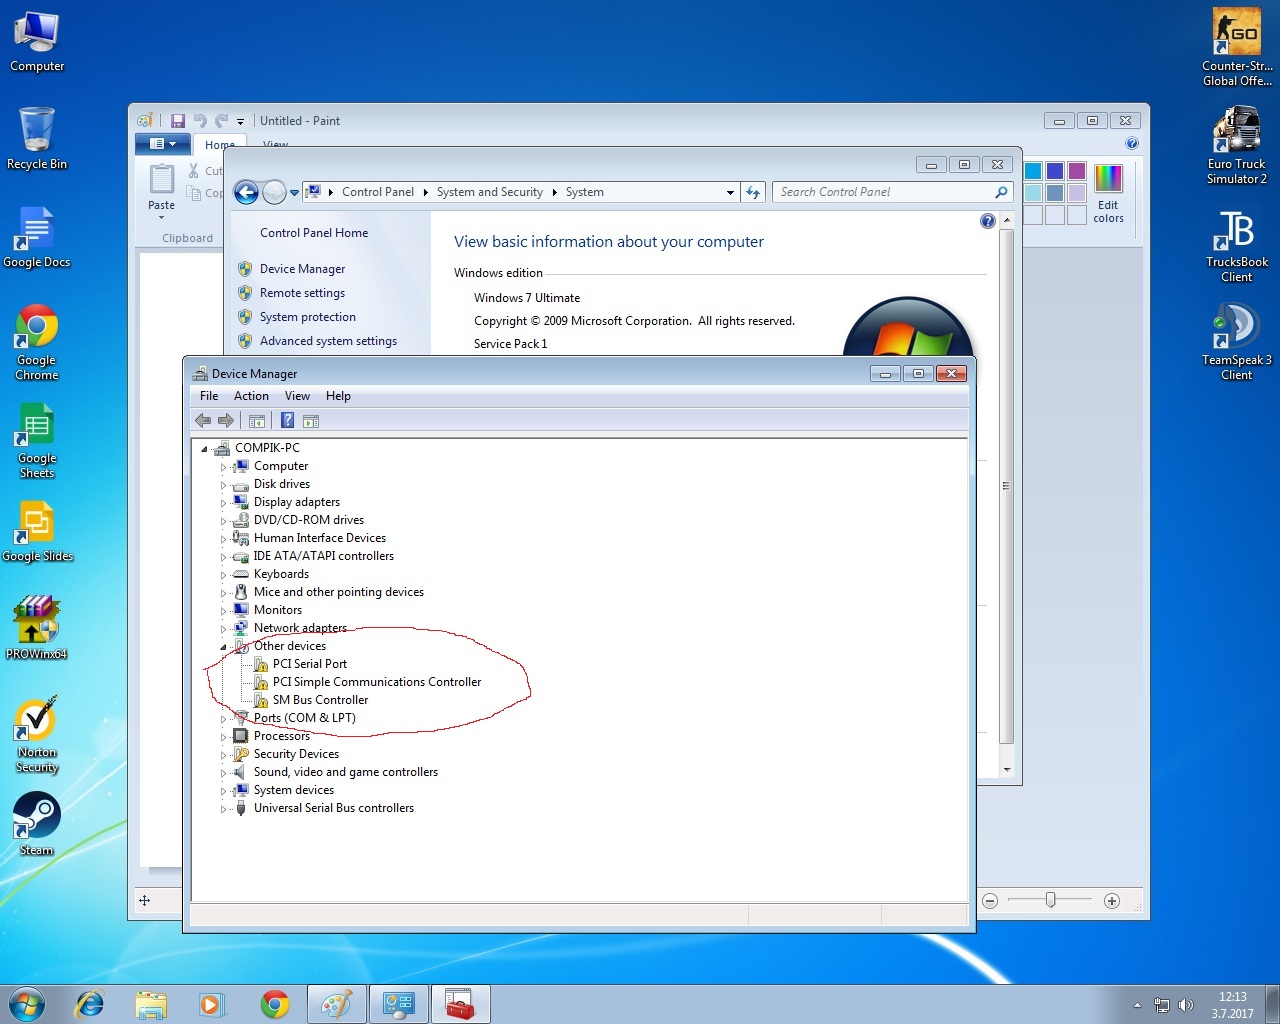Viewport: 1280px width, 1024px height.
Task: Click the Save icon in Paint's quick access toolbar
Action: tap(178, 121)
